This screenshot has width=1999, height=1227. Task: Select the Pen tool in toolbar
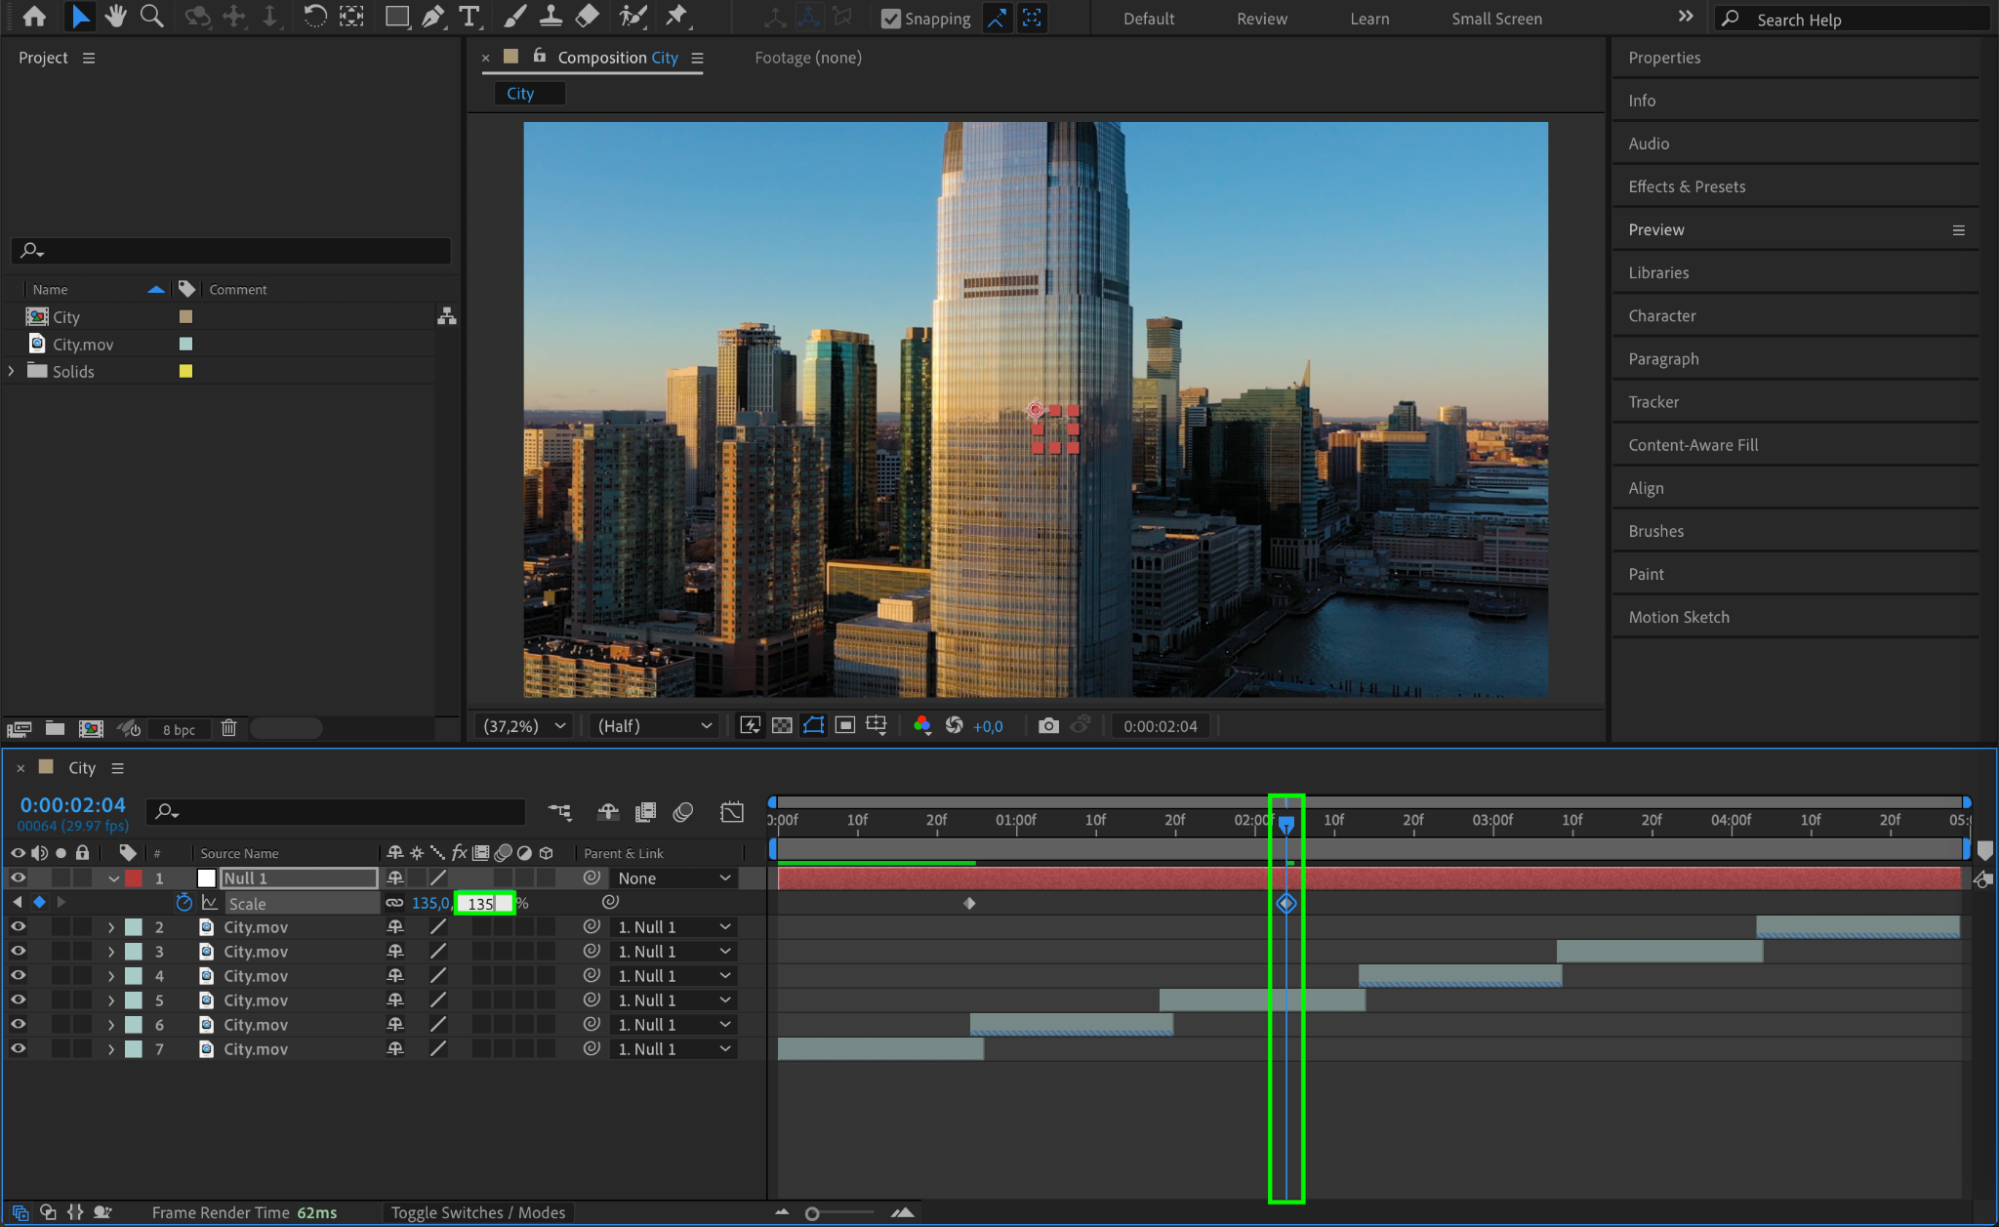[433, 16]
